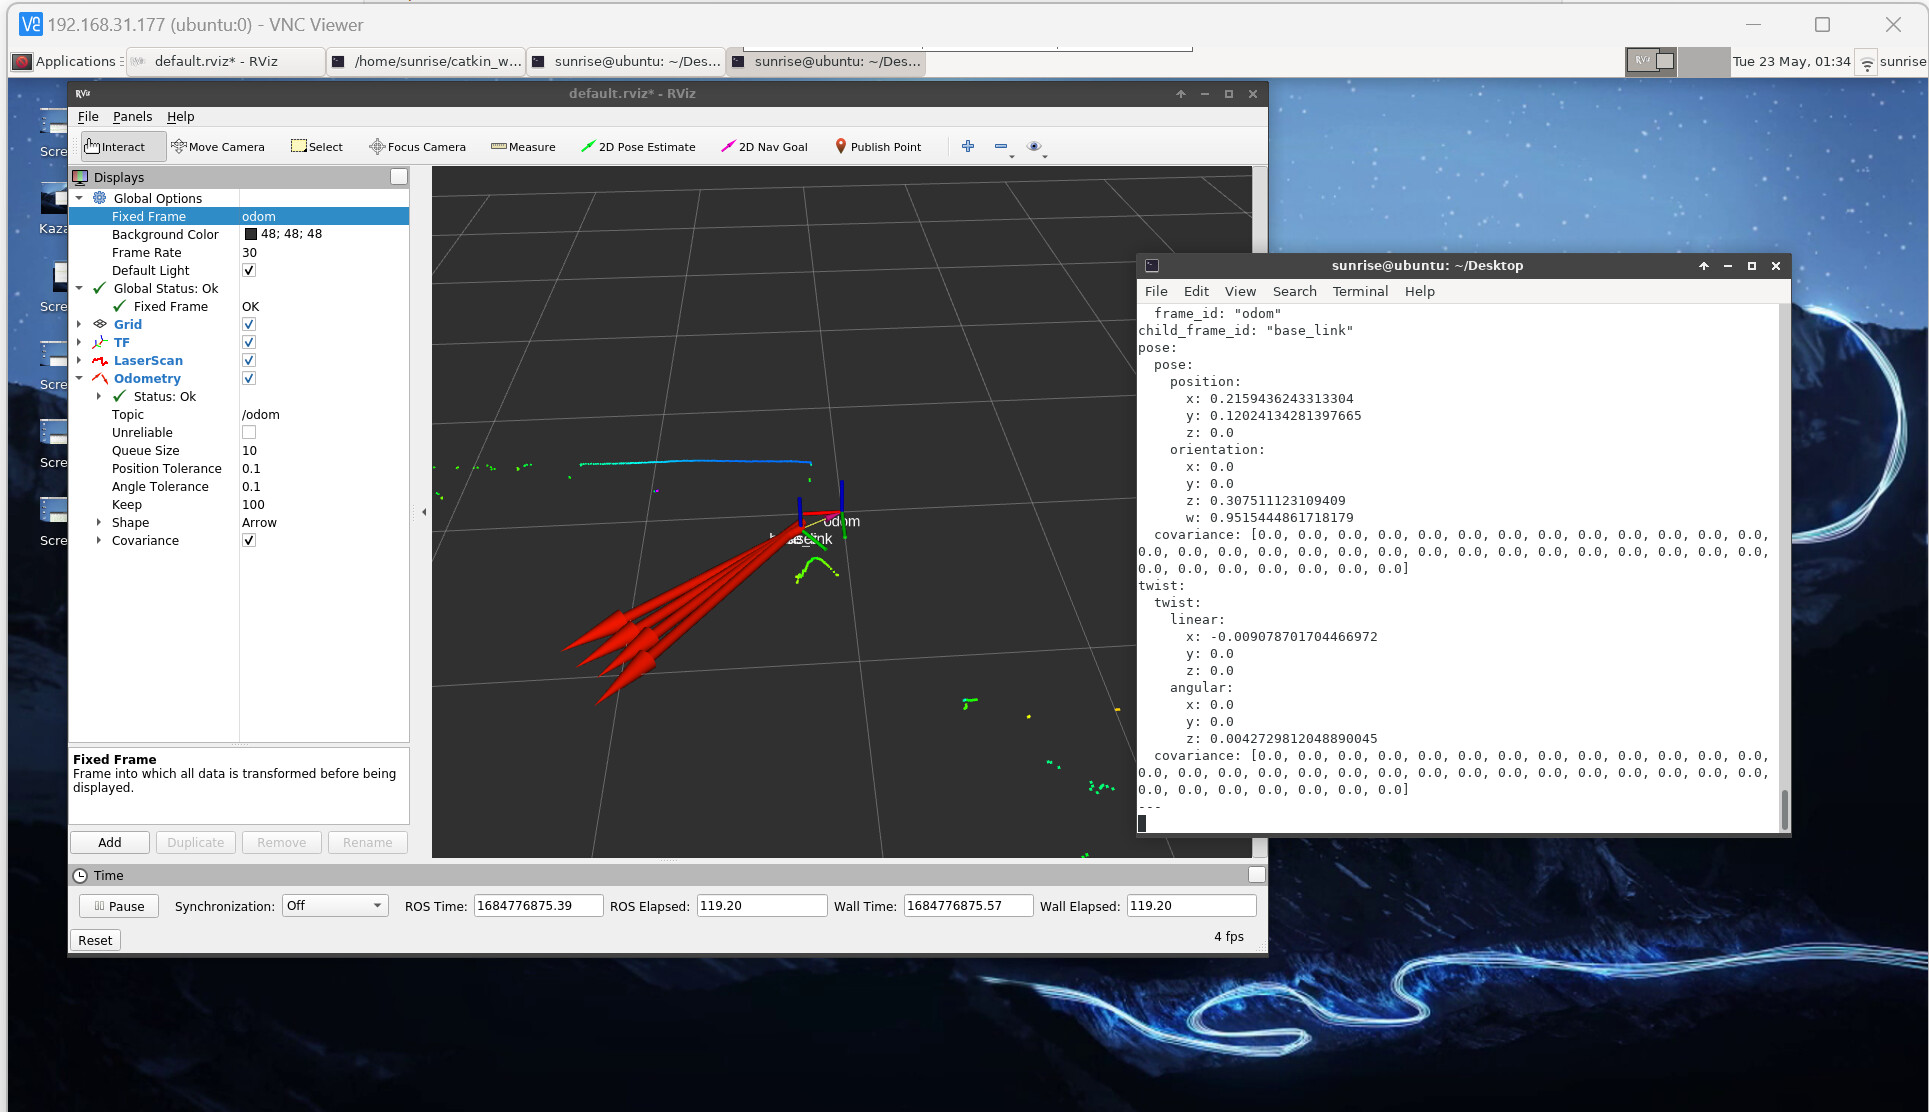Viewport: 1929px width, 1112px height.
Task: Expand the Shape property
Action: [x=98, y=522]
